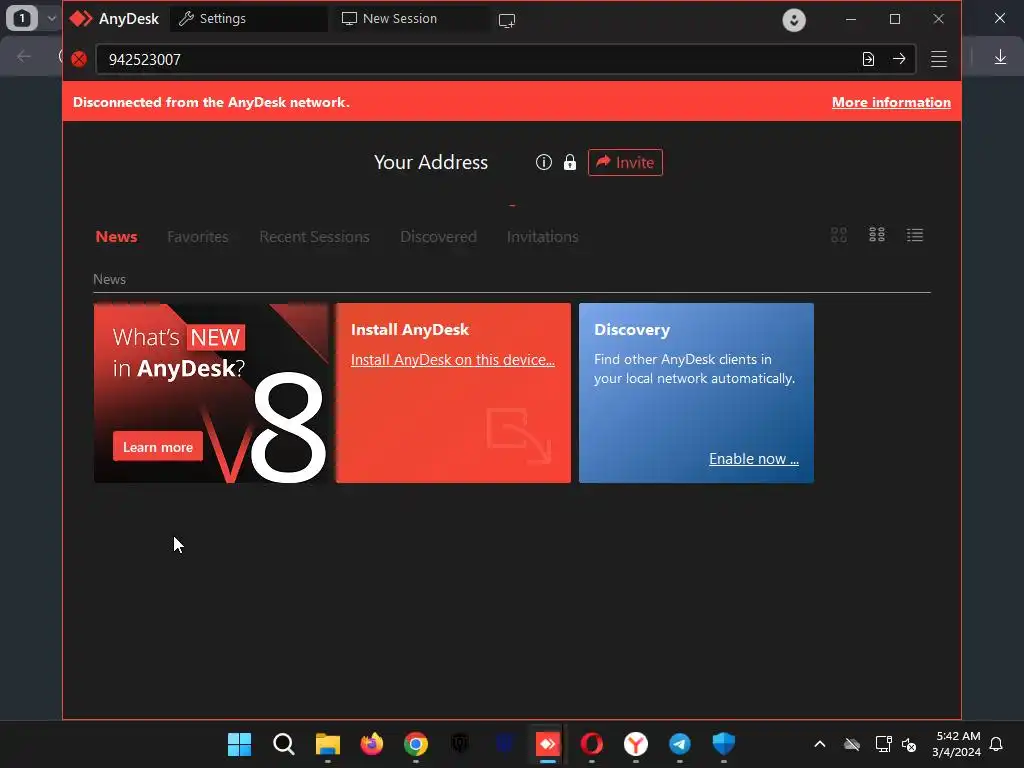Click the connect arrow in address bar
The image size is (1024, 768).
(x=899, y=59)
